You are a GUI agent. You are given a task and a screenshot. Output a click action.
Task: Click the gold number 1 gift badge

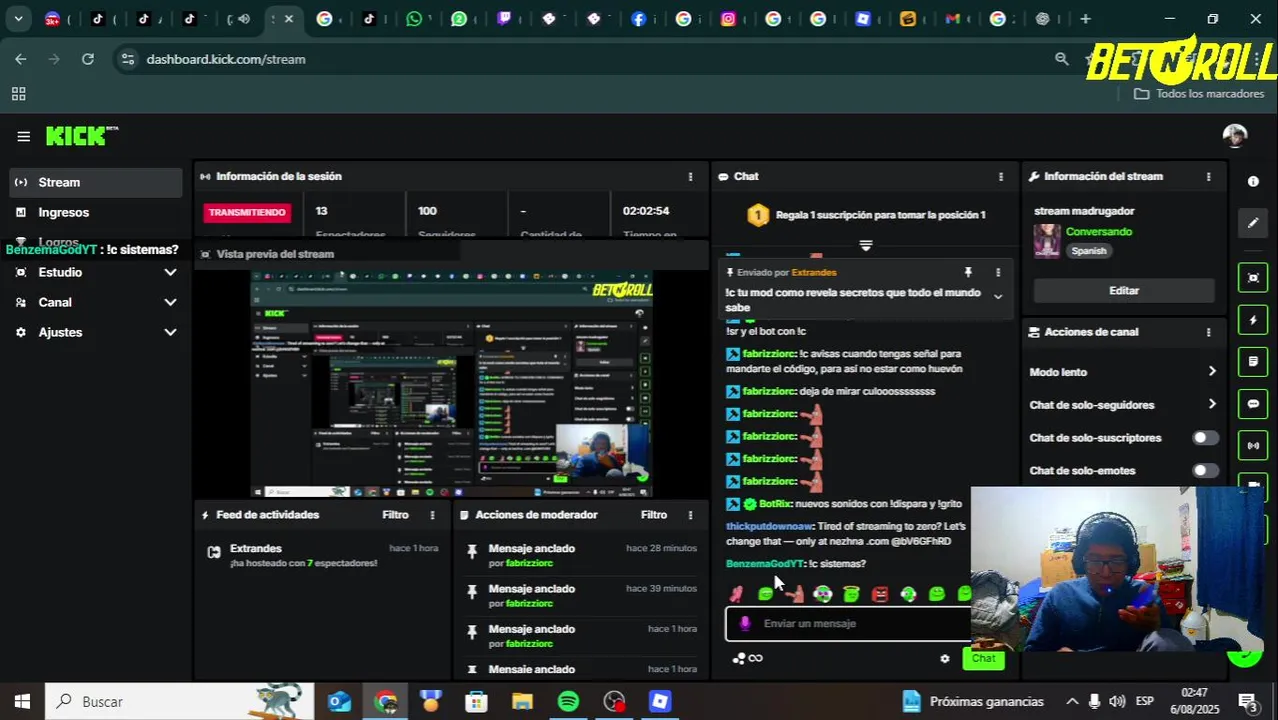click(x=758, y=215)
